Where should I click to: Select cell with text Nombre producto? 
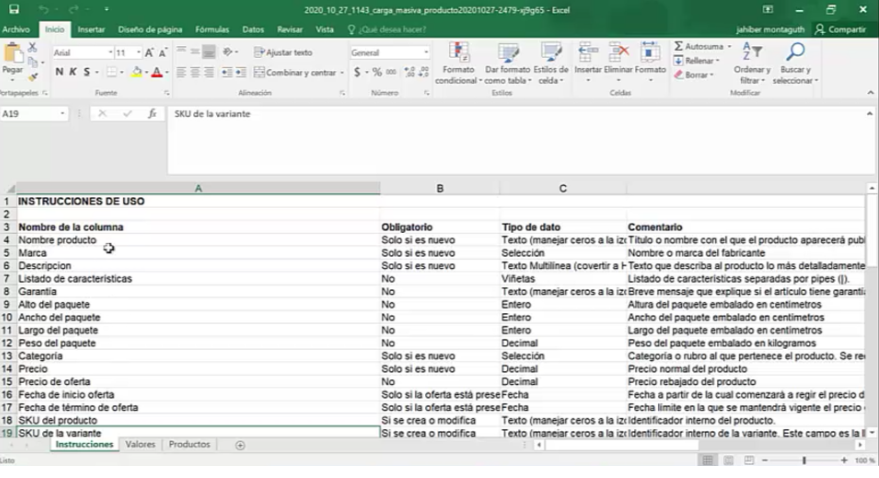(198, 240)
